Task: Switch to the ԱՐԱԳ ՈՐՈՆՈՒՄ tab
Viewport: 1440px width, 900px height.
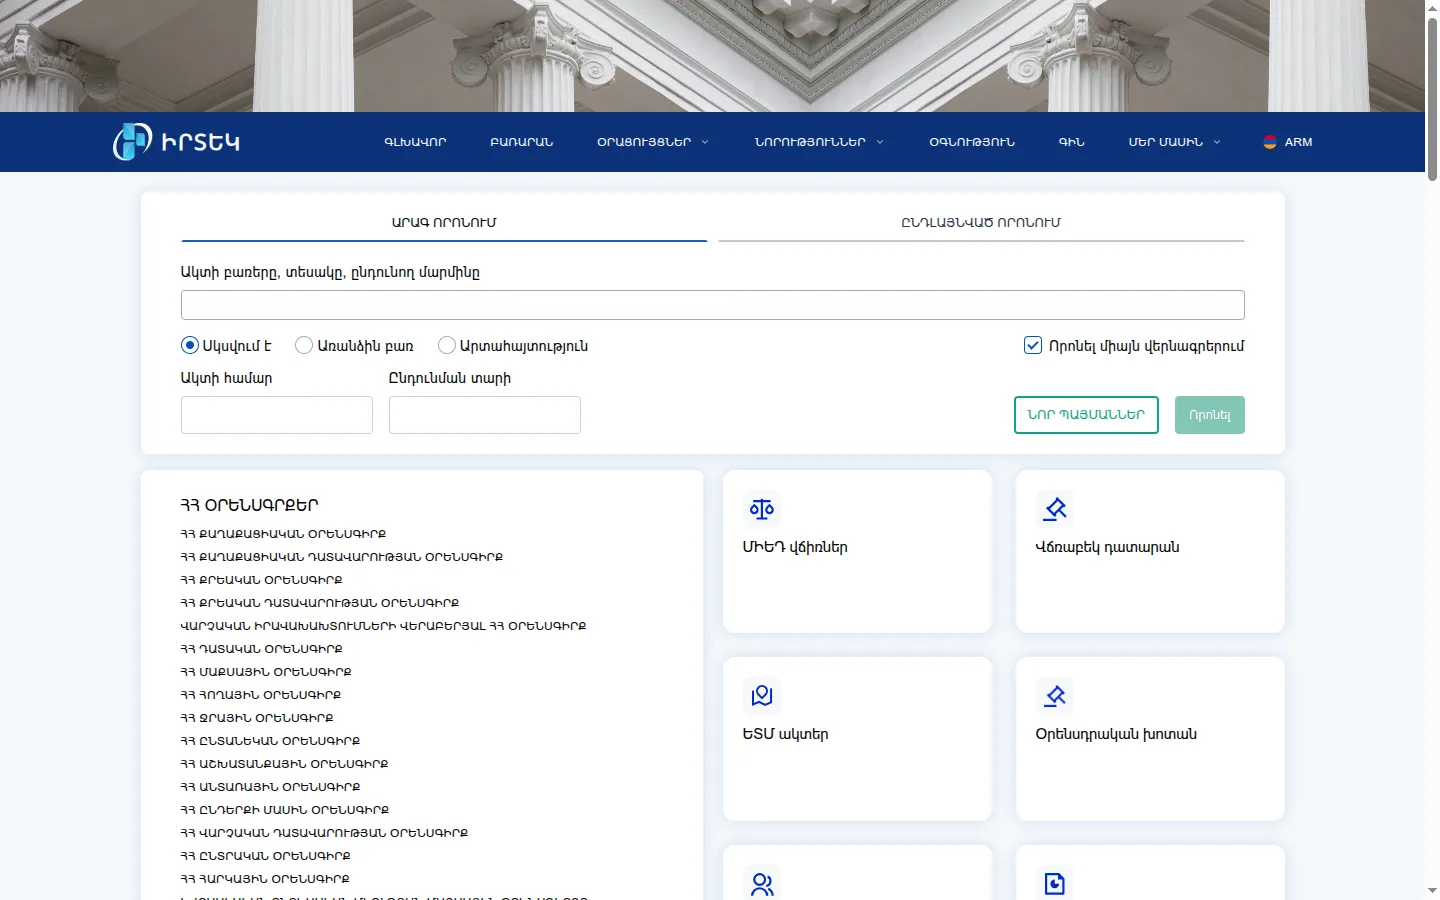Action: (x=444, y=223)
